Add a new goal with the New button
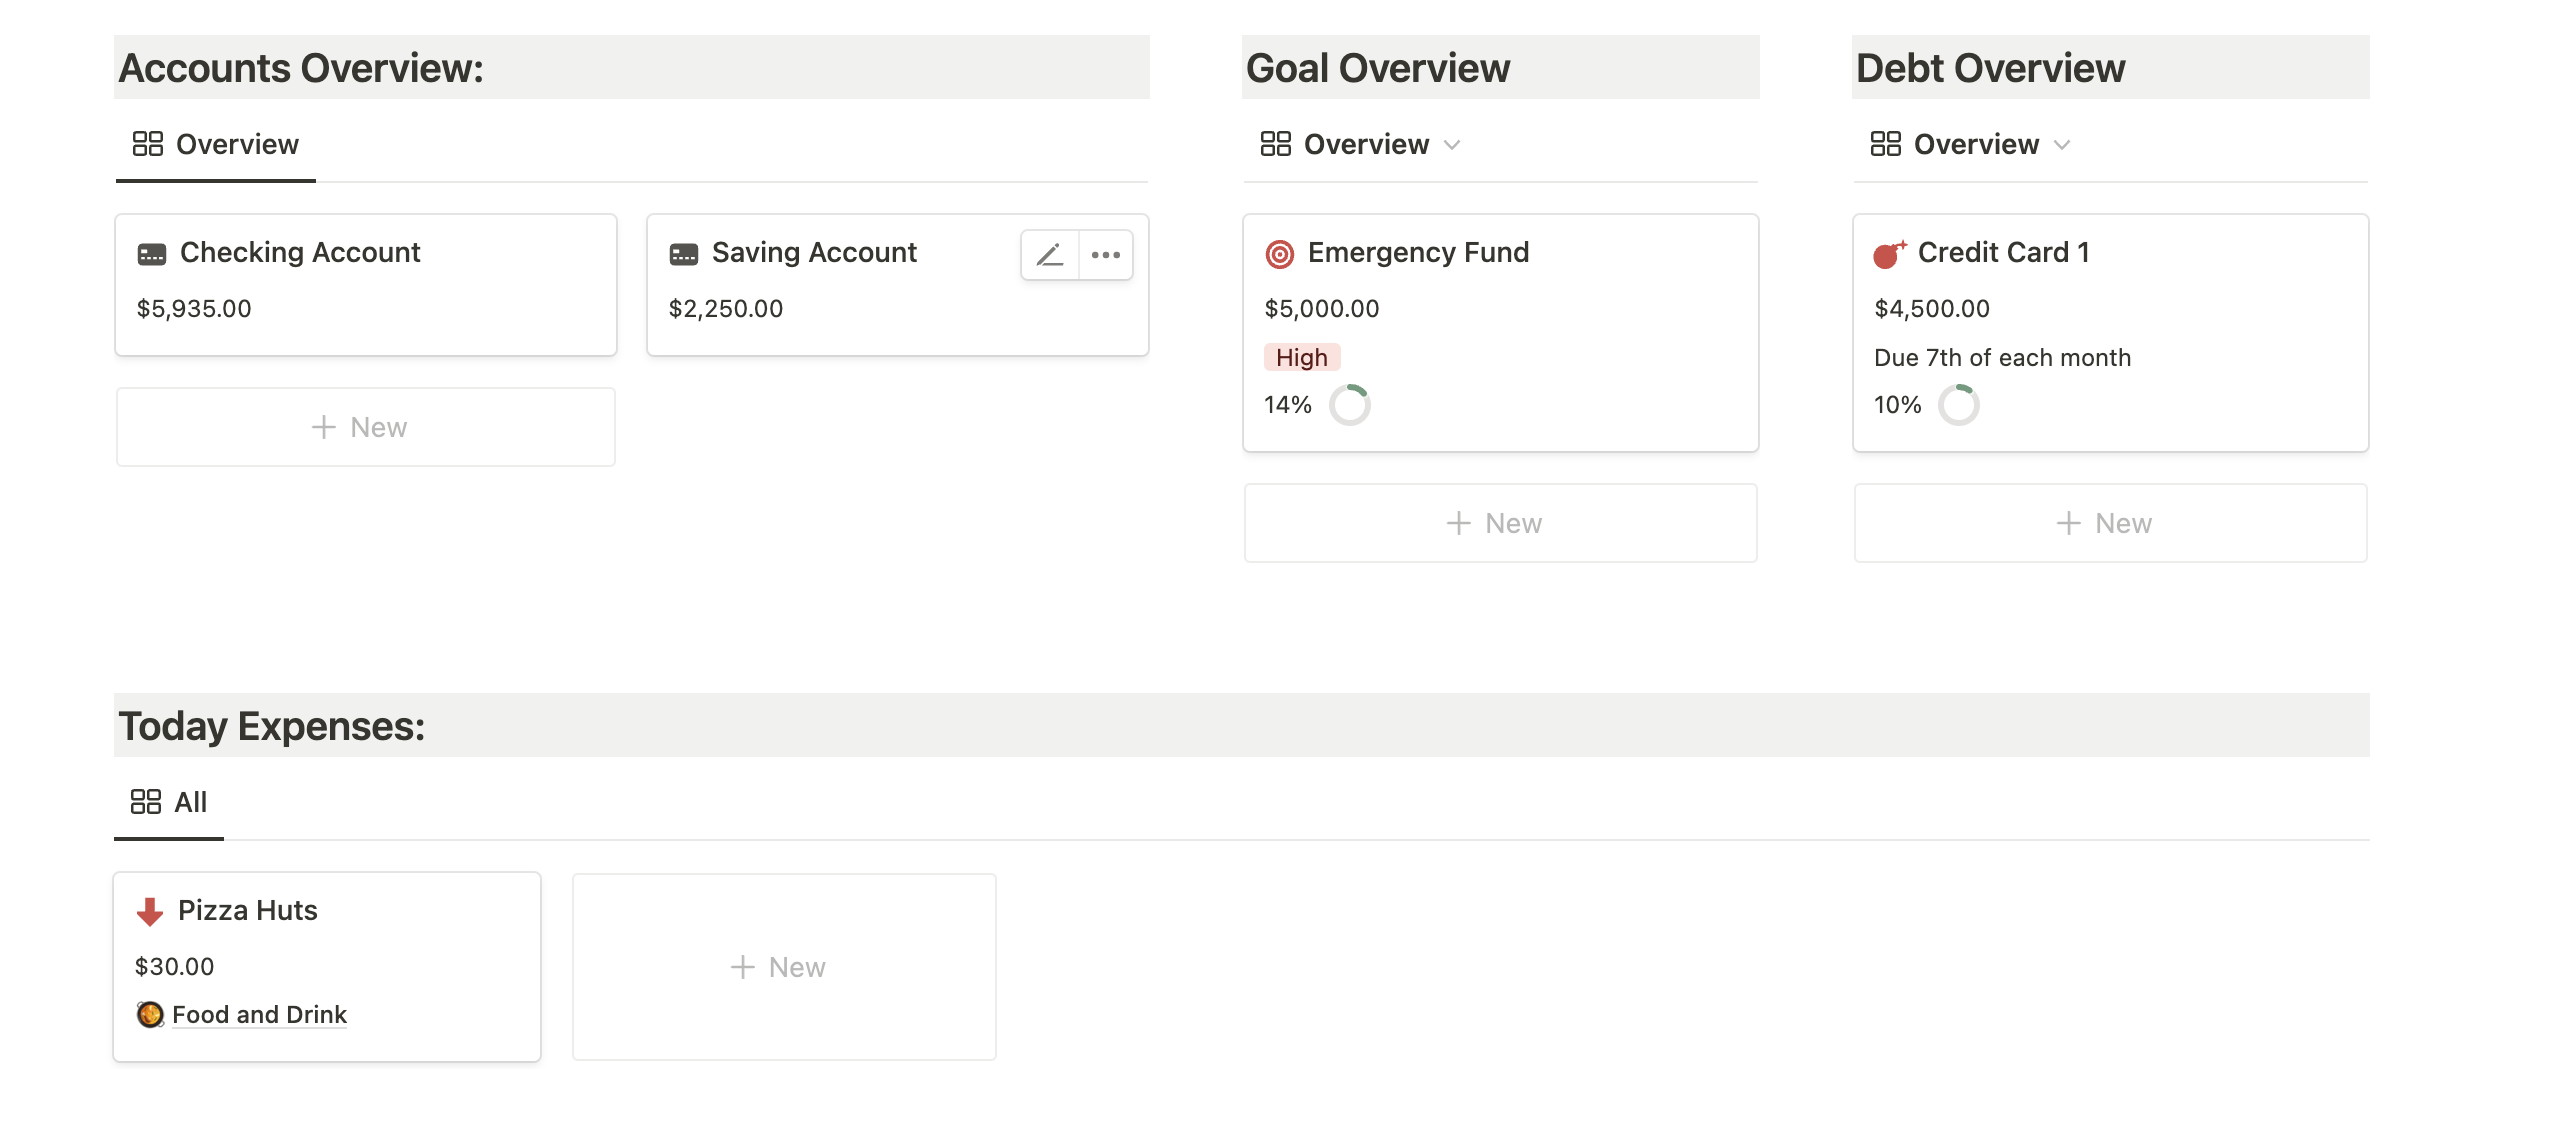 [x=1500, y=523]
